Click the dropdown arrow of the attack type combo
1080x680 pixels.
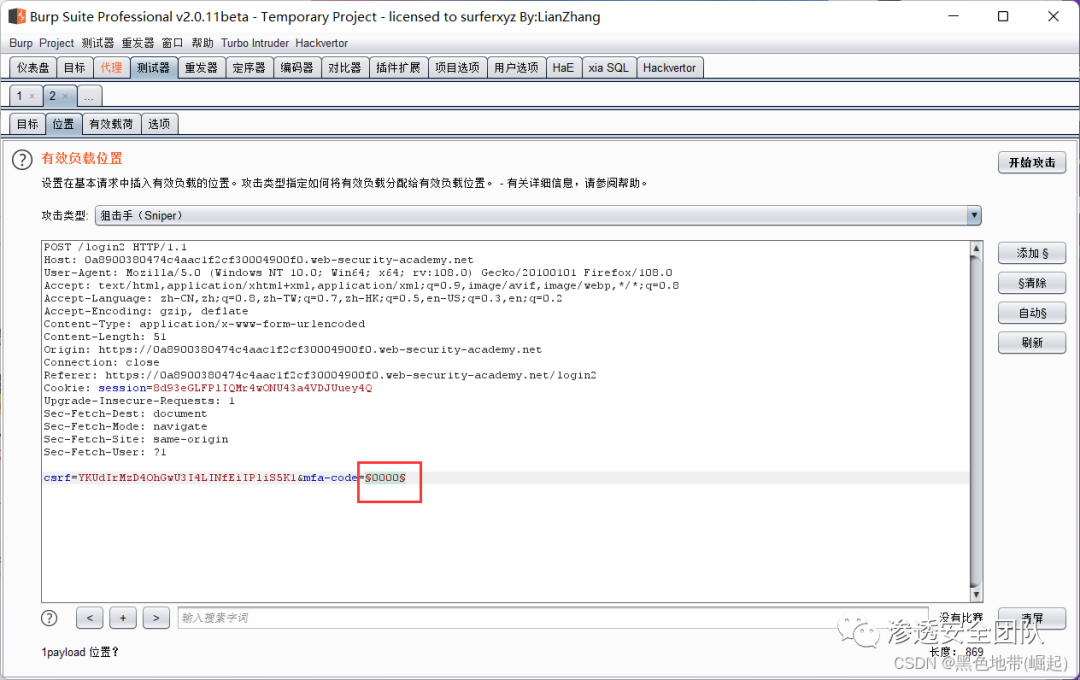point(974,216)
